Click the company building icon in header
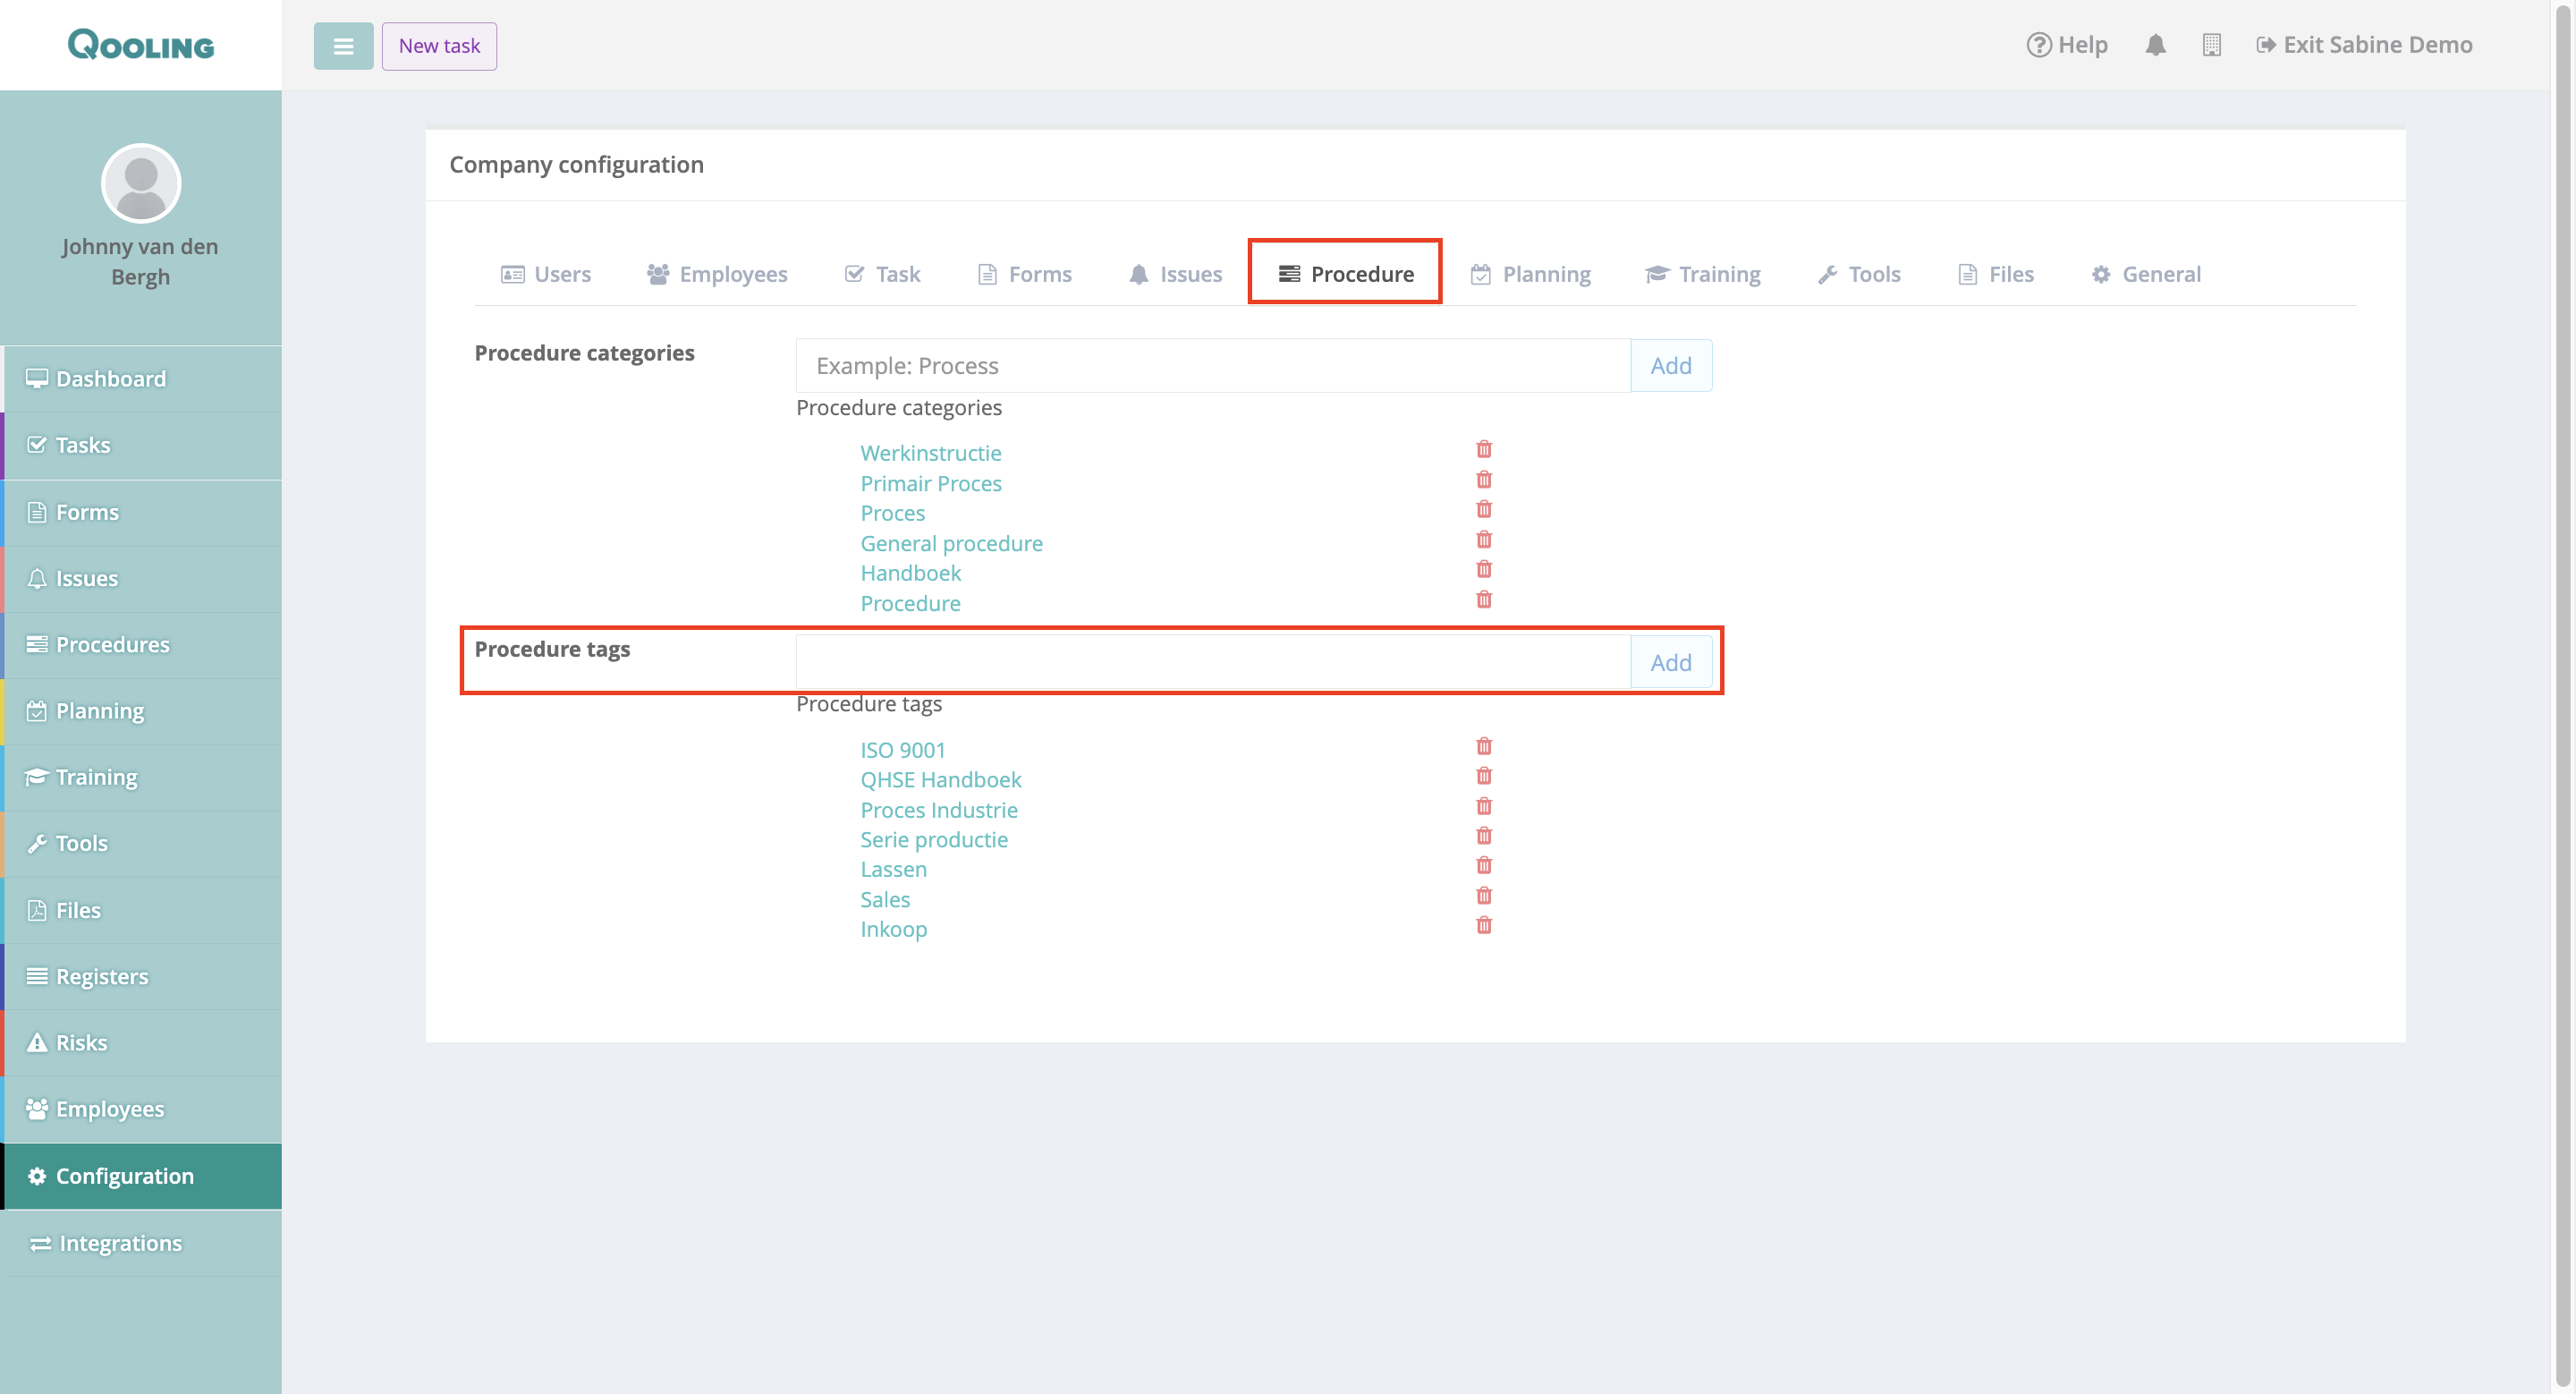 (2211, 45)
